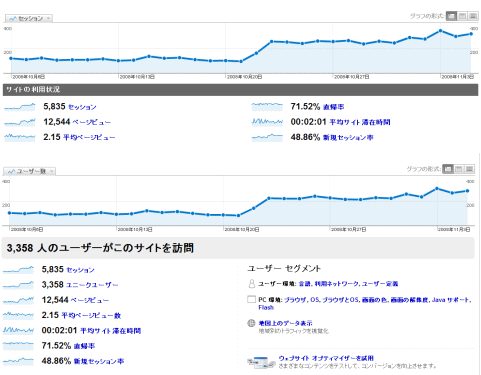Open the セッション link under サイトの利用状況

pos(82,107)
